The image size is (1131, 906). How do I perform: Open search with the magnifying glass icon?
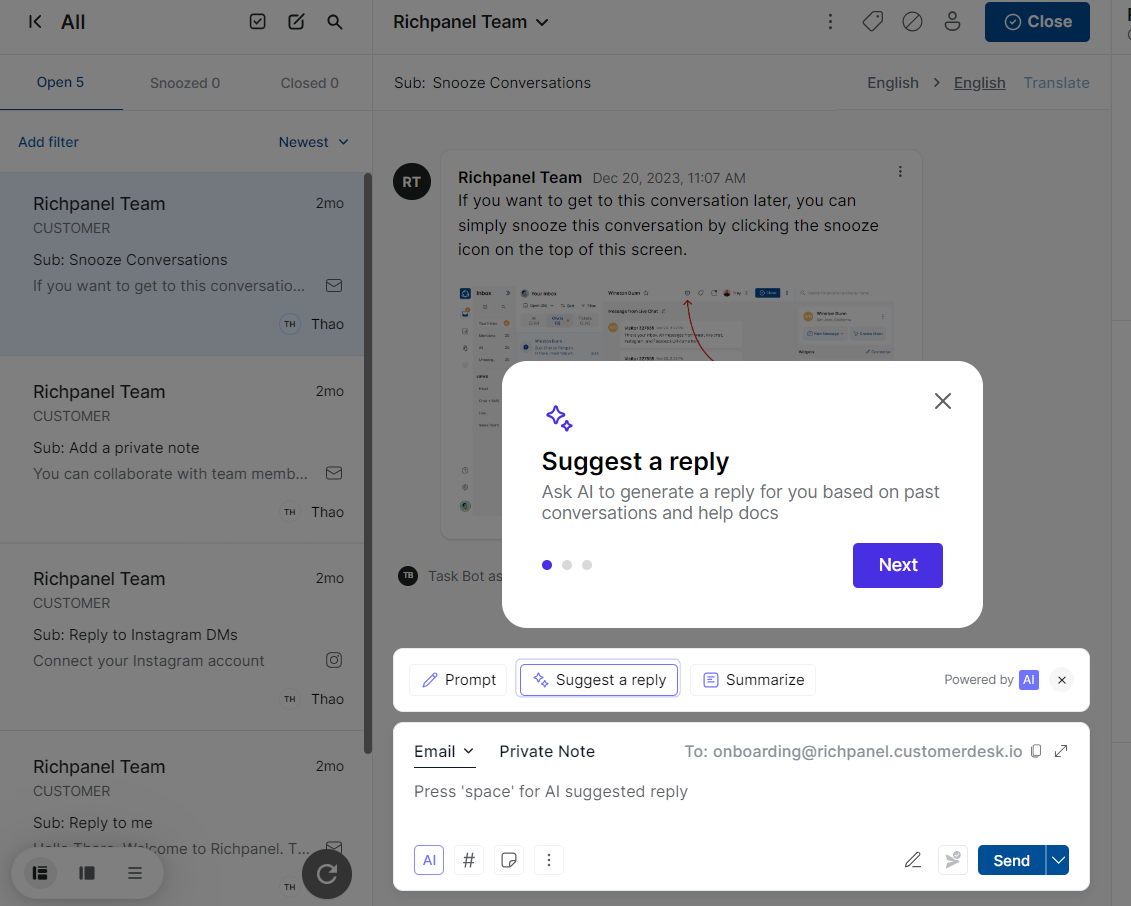pyautogui.click(x=335, y=22)
